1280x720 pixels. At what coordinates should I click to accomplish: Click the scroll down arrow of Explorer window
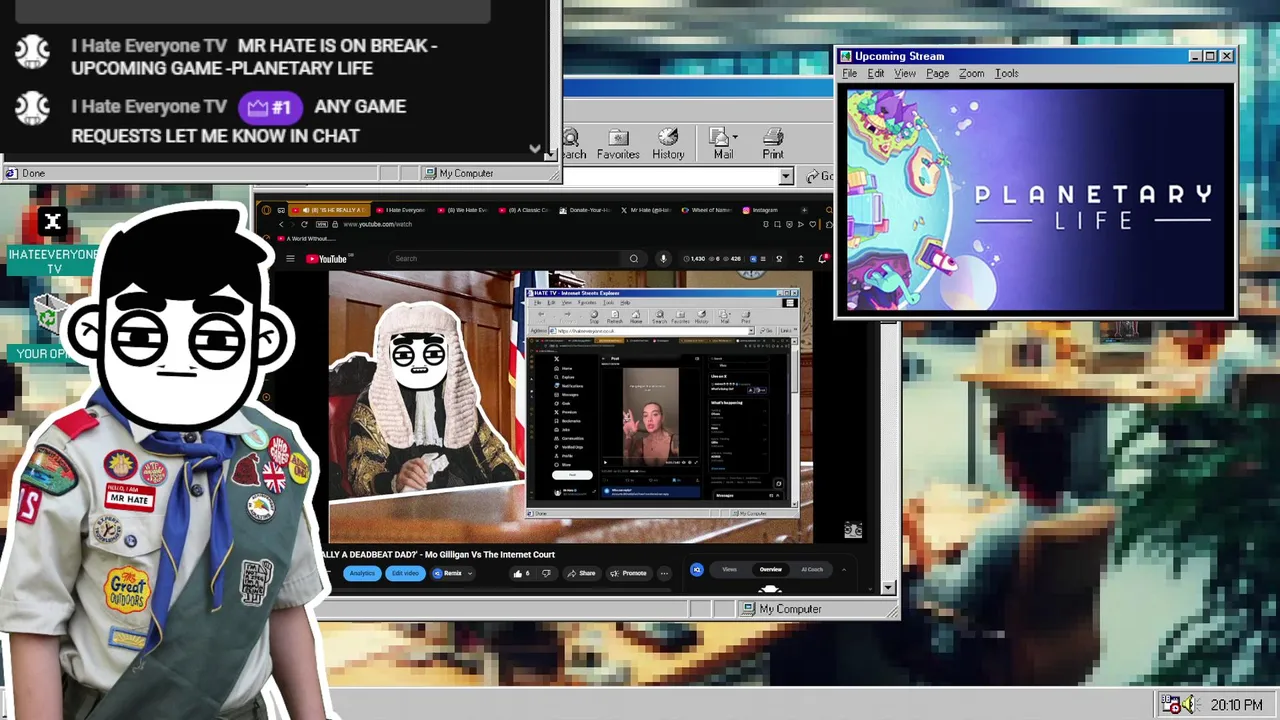pyautogui.click(x=889, y=588)
